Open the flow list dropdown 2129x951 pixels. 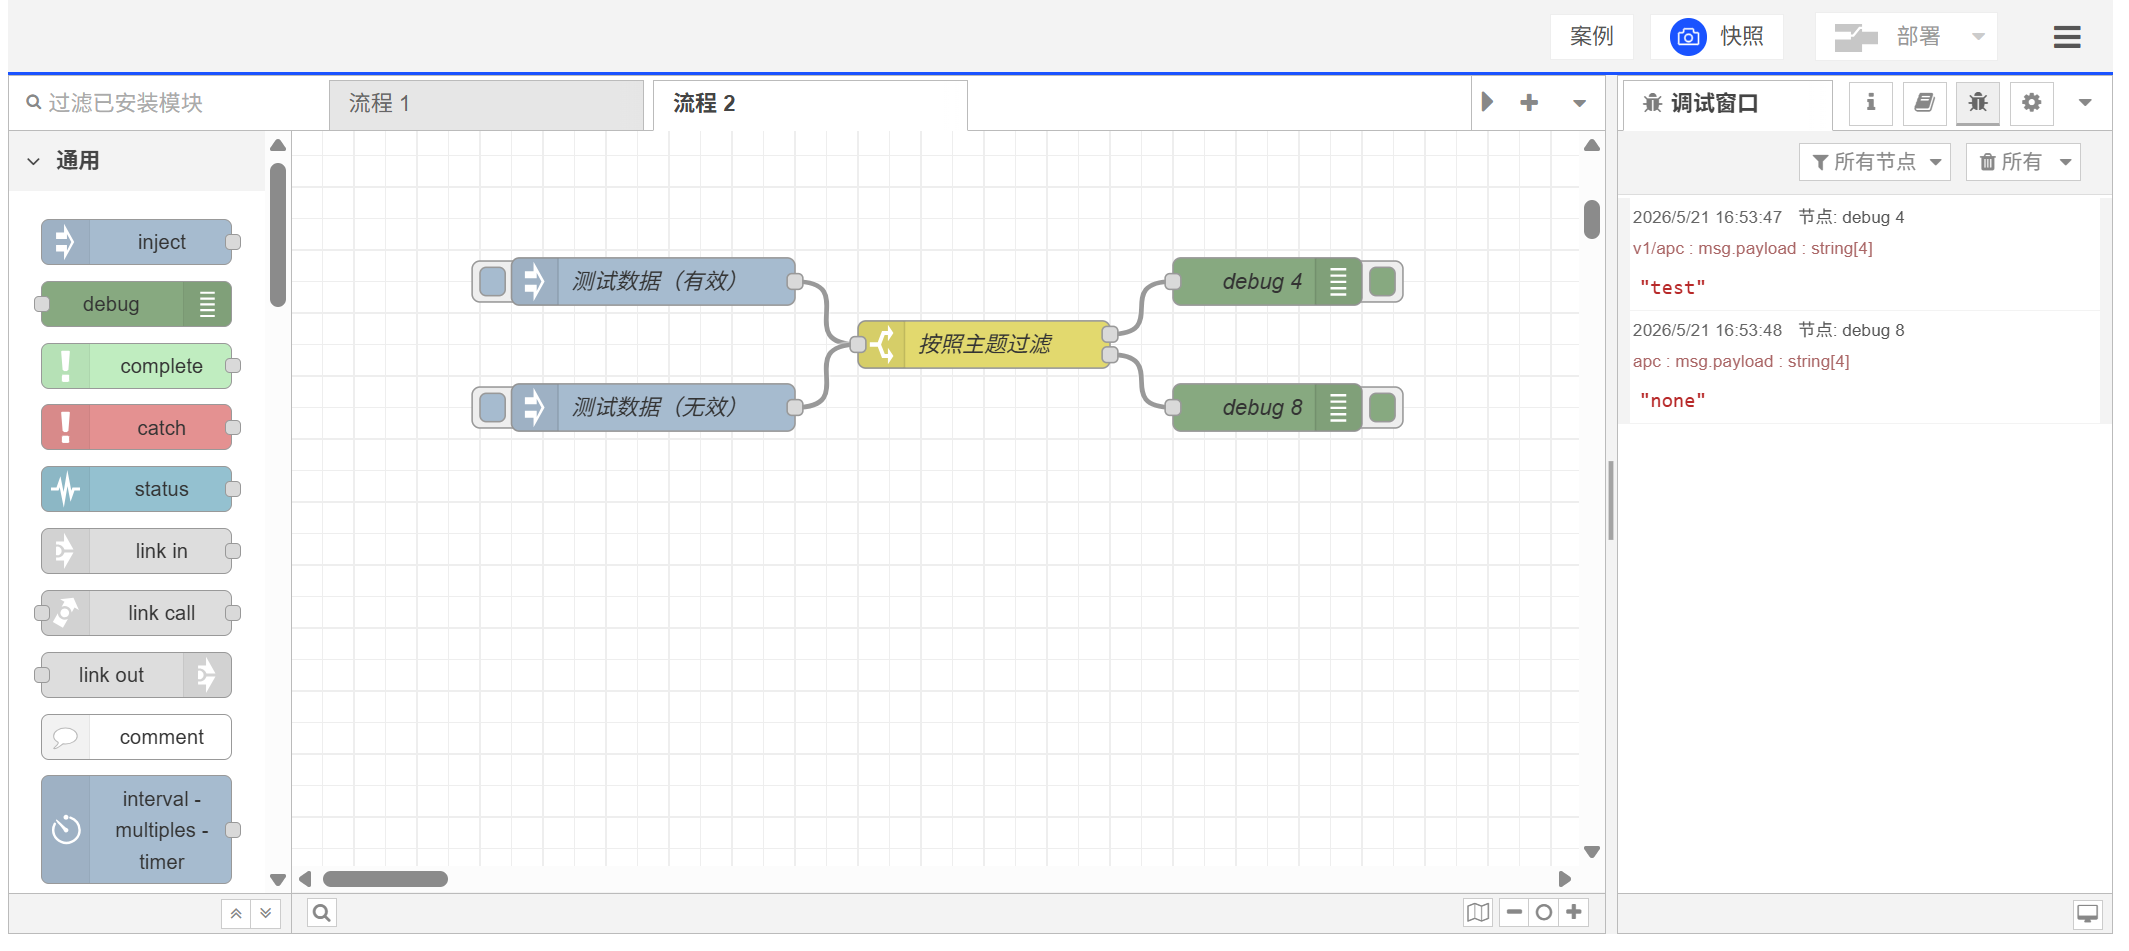click(1579, 103)
